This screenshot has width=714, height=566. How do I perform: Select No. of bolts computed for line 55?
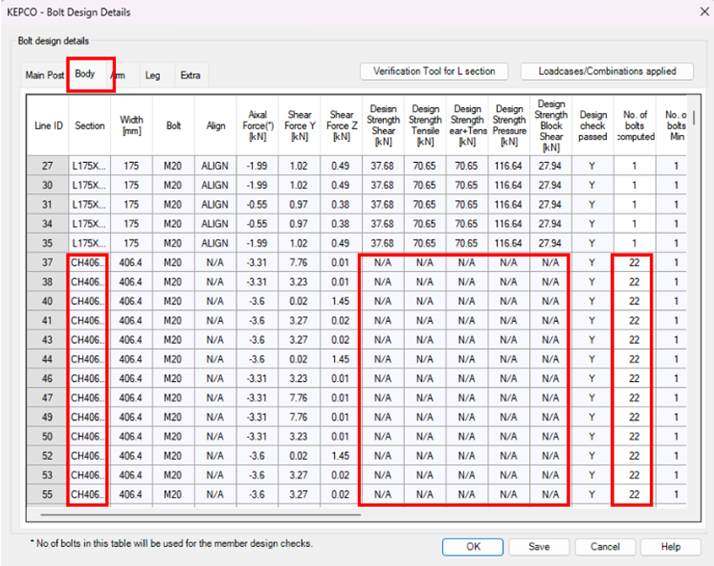(x=634, y=494)
